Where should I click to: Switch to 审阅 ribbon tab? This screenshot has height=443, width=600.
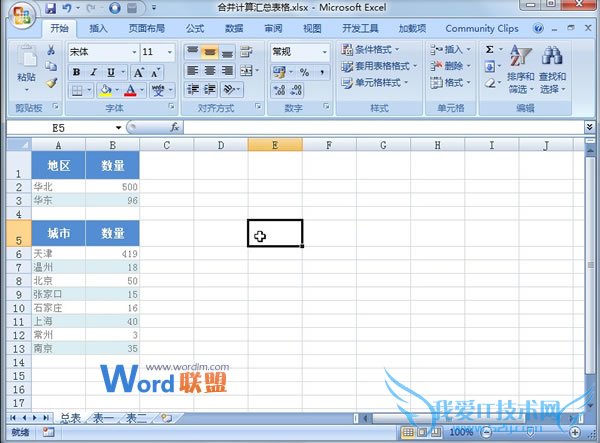(x=273, y=28)
